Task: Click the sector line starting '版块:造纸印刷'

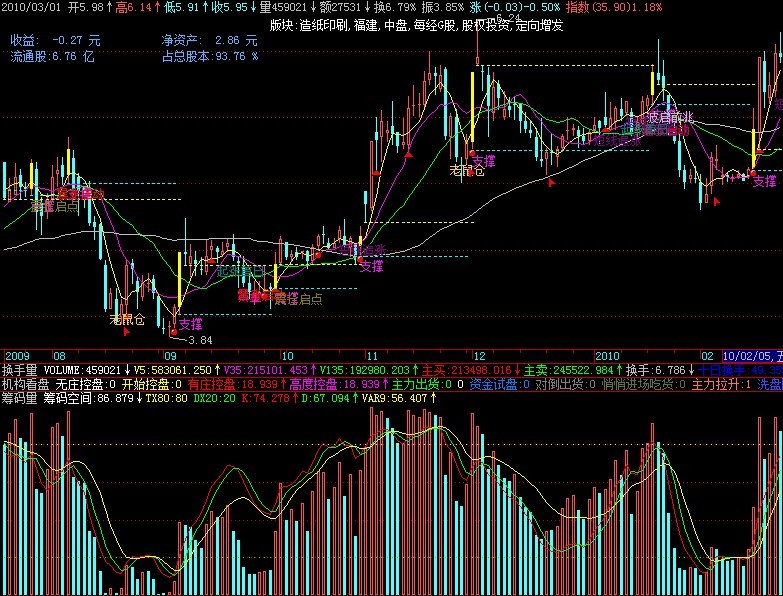Action: coord(416,25)
